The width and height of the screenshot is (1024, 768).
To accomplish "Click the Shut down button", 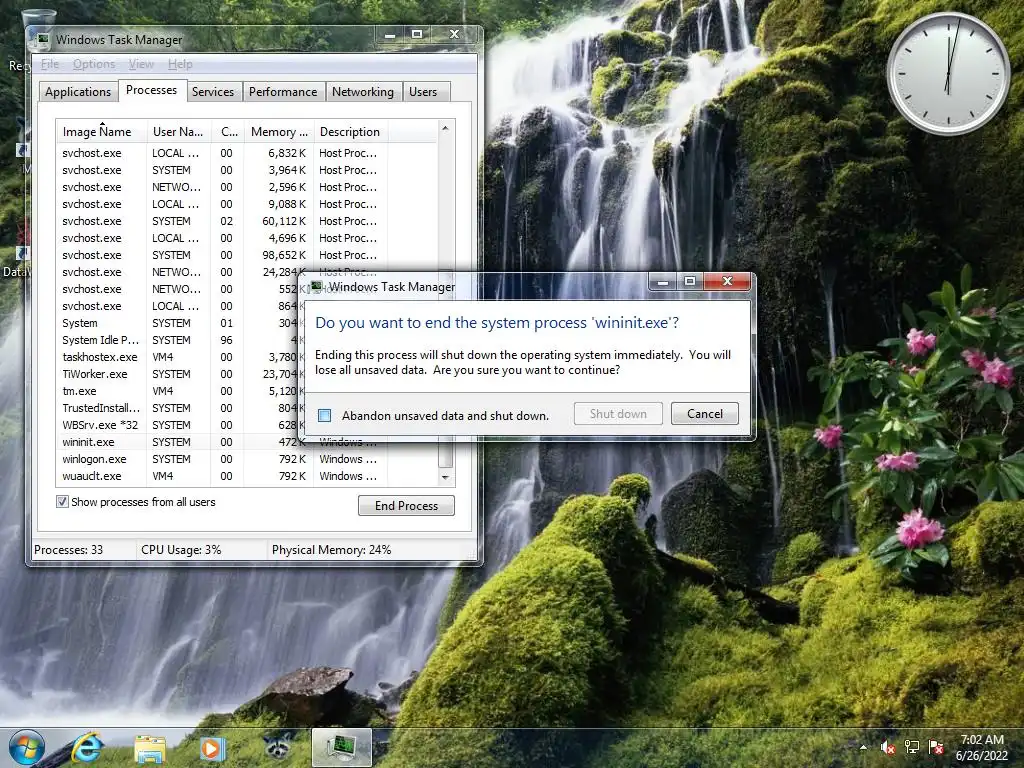I will pos(618,413).
